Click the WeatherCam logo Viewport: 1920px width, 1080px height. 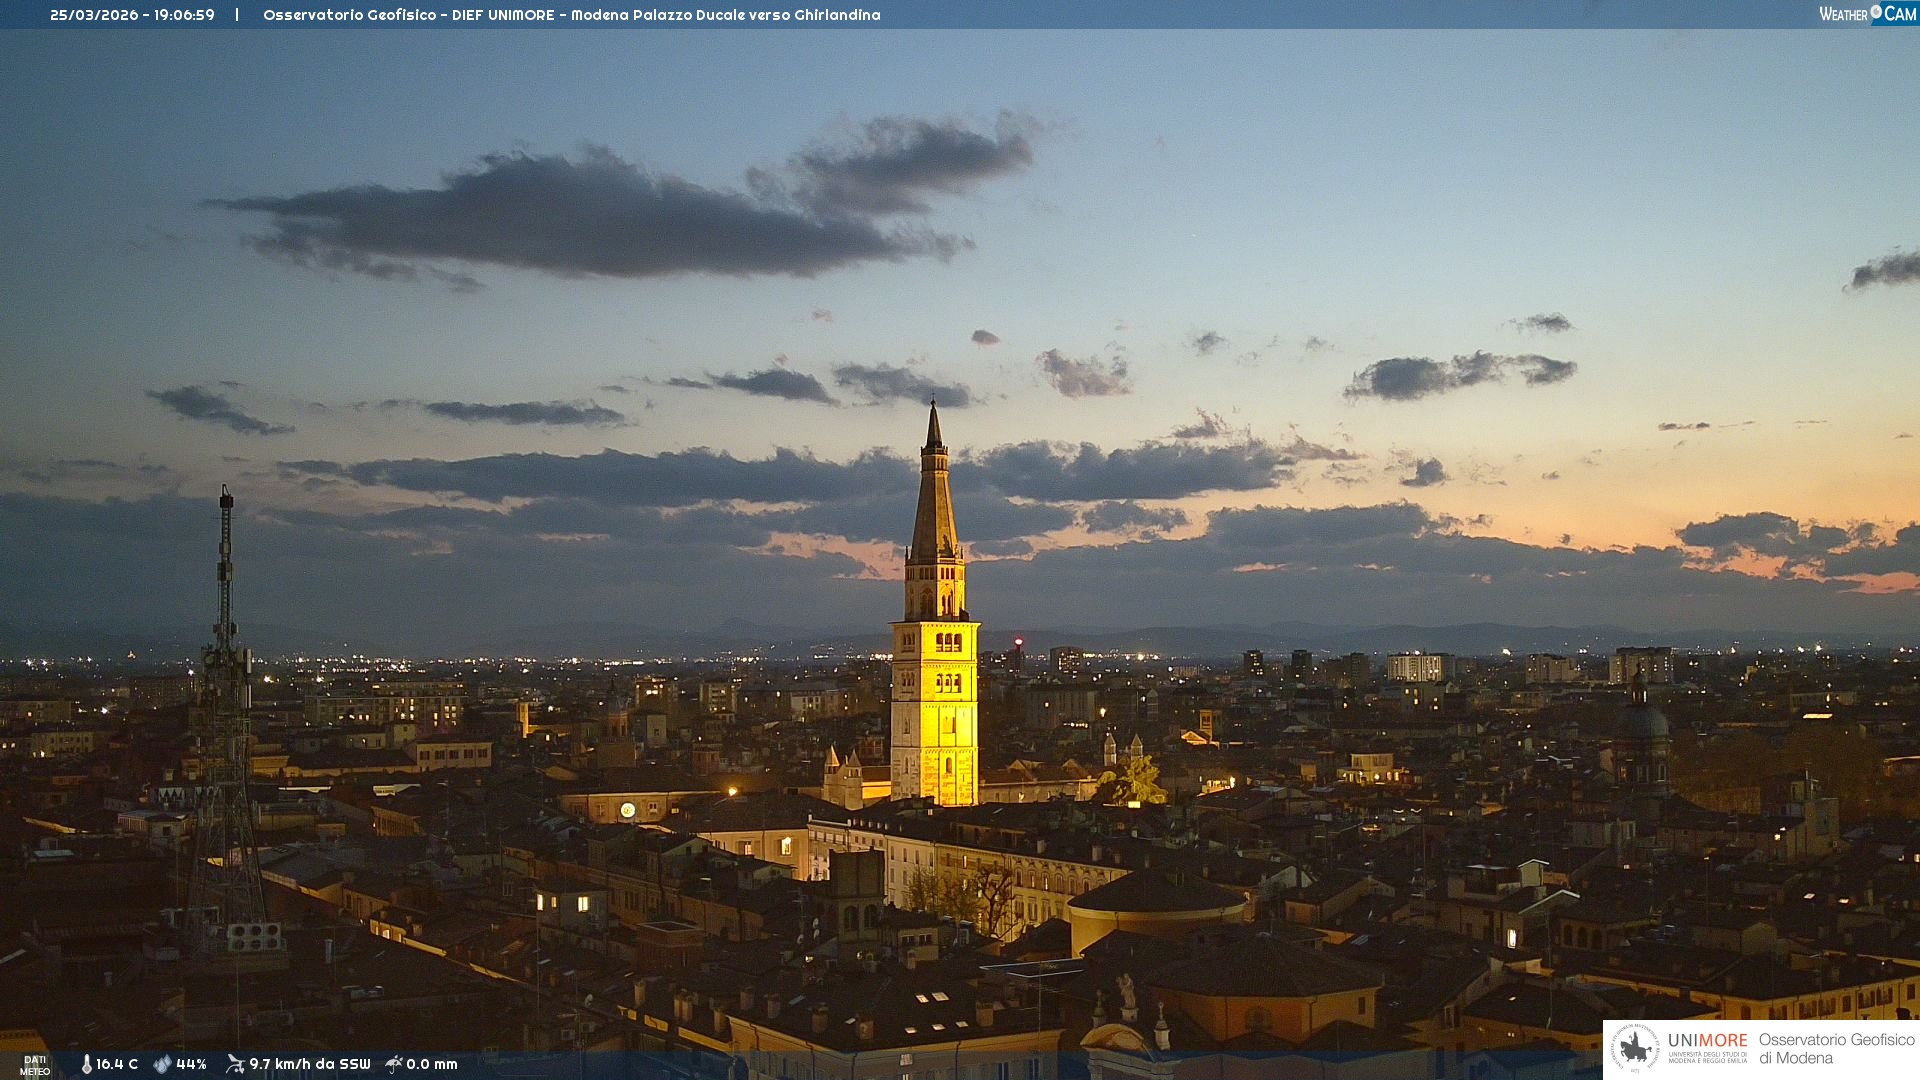coord(1867,14)
